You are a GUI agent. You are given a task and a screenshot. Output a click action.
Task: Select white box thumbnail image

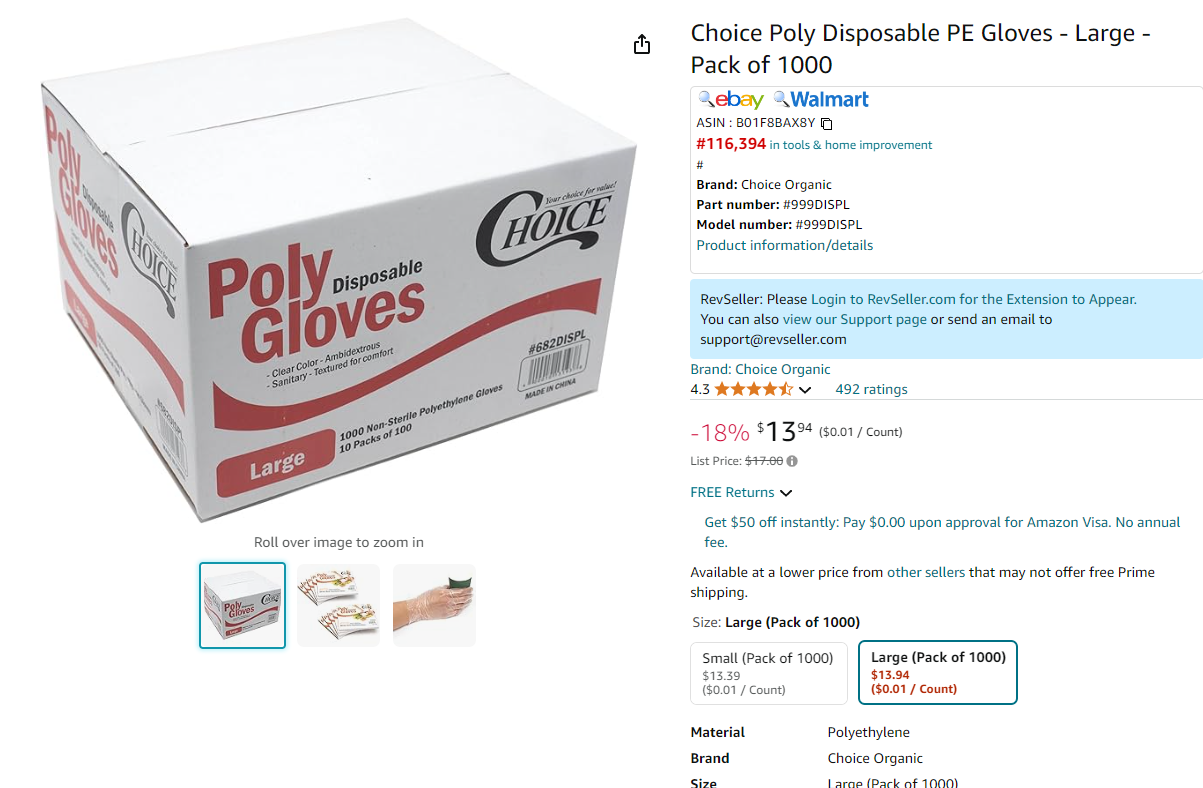click(x=242, y=605)
